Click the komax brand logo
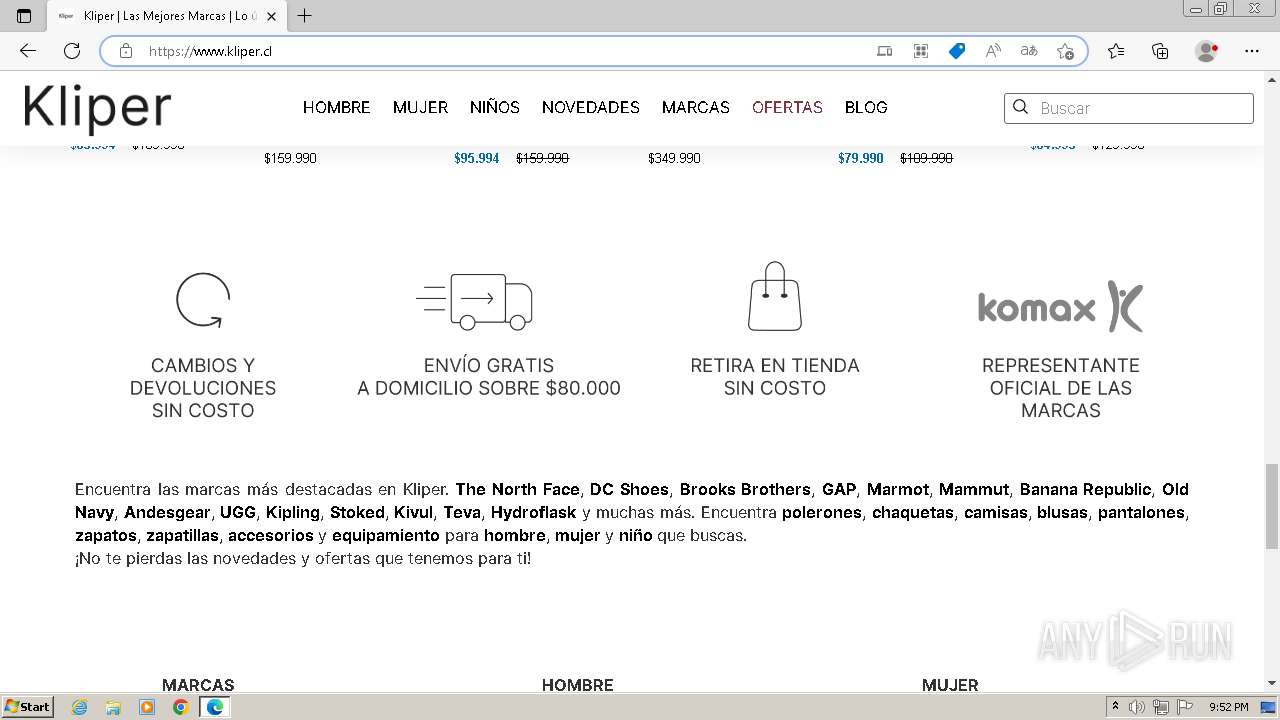 (1060, 307)
